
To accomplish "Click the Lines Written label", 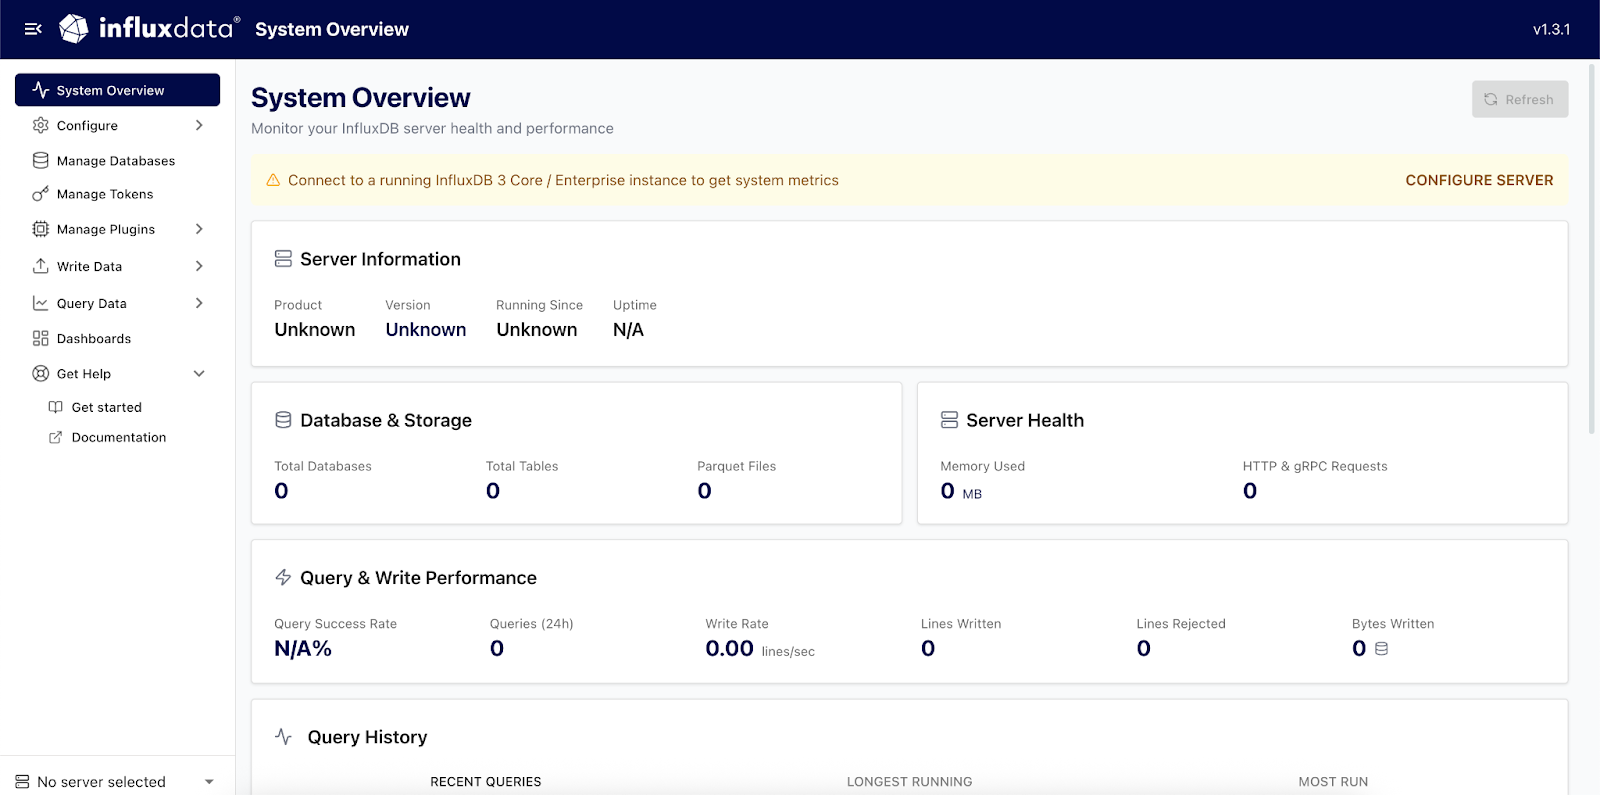I will point(961,624).
